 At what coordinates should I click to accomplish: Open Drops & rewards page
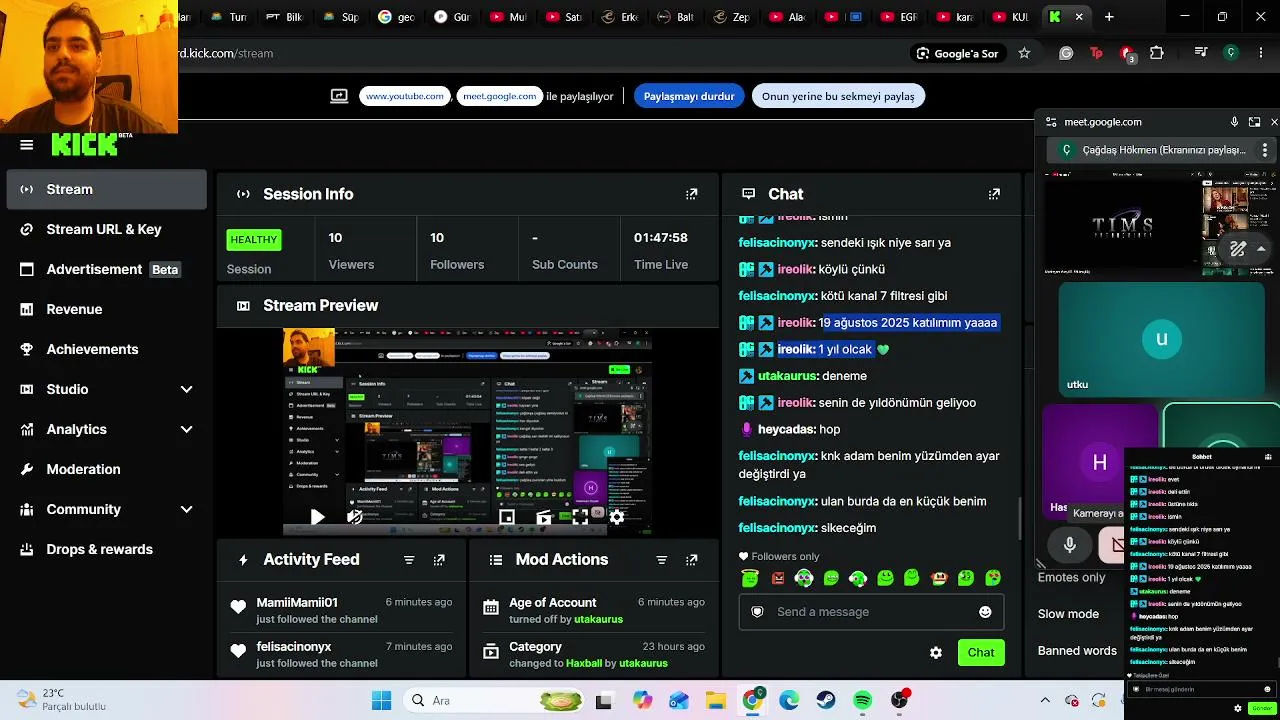point(107,549)
